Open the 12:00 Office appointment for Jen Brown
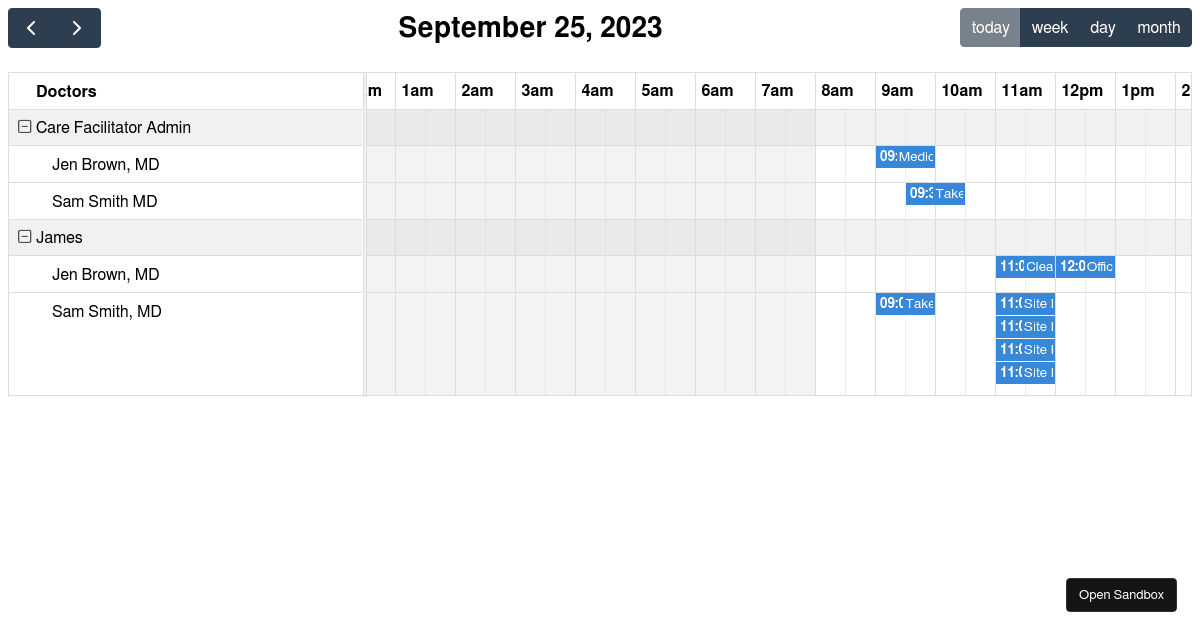The image size is (1200, 630). [1085, 266]
